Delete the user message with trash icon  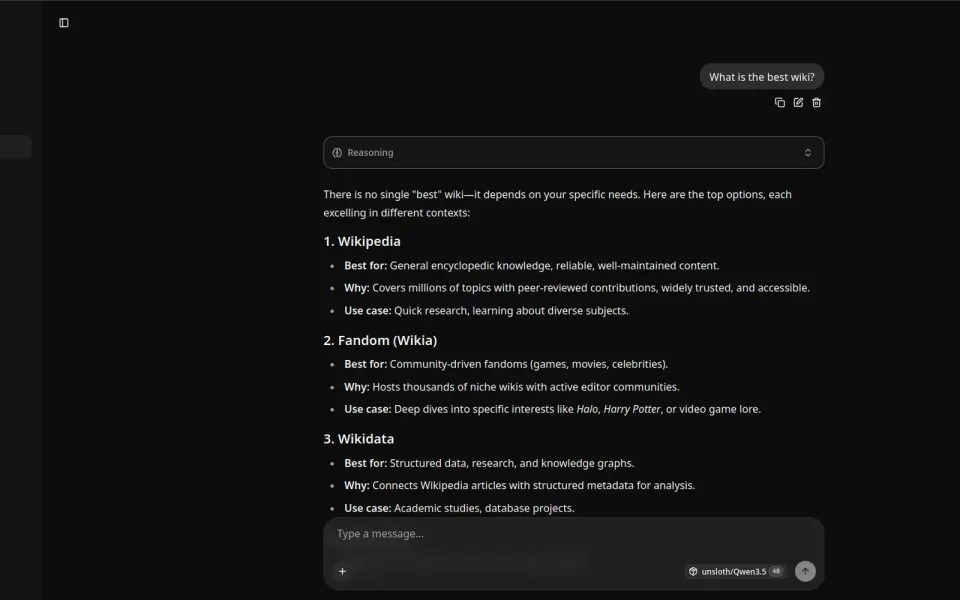(x=816, y=102)
